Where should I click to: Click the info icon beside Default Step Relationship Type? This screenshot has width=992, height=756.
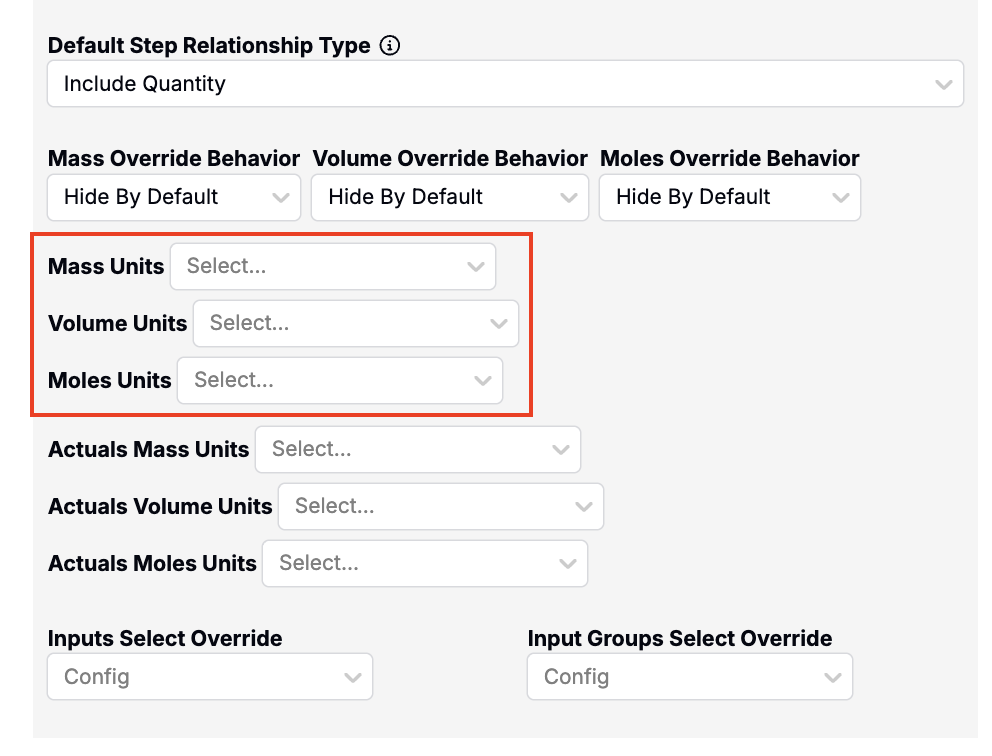click(391, 46)
